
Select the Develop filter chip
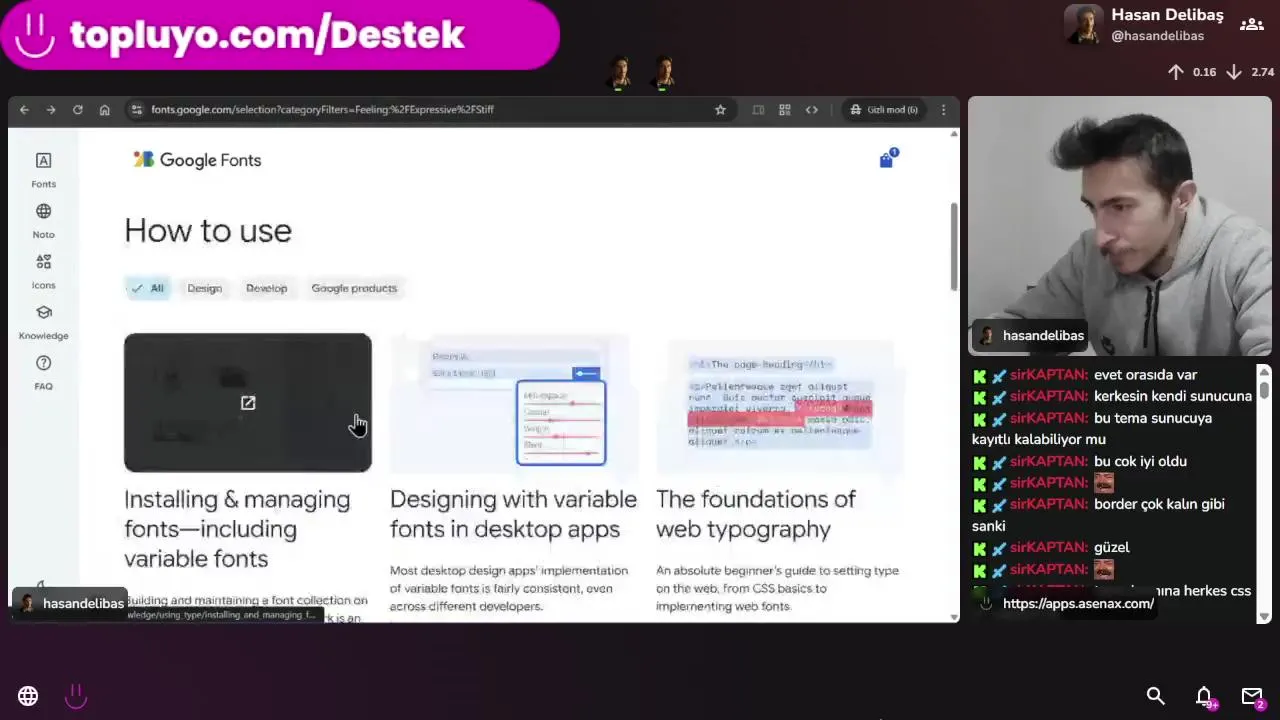[266, 288]
